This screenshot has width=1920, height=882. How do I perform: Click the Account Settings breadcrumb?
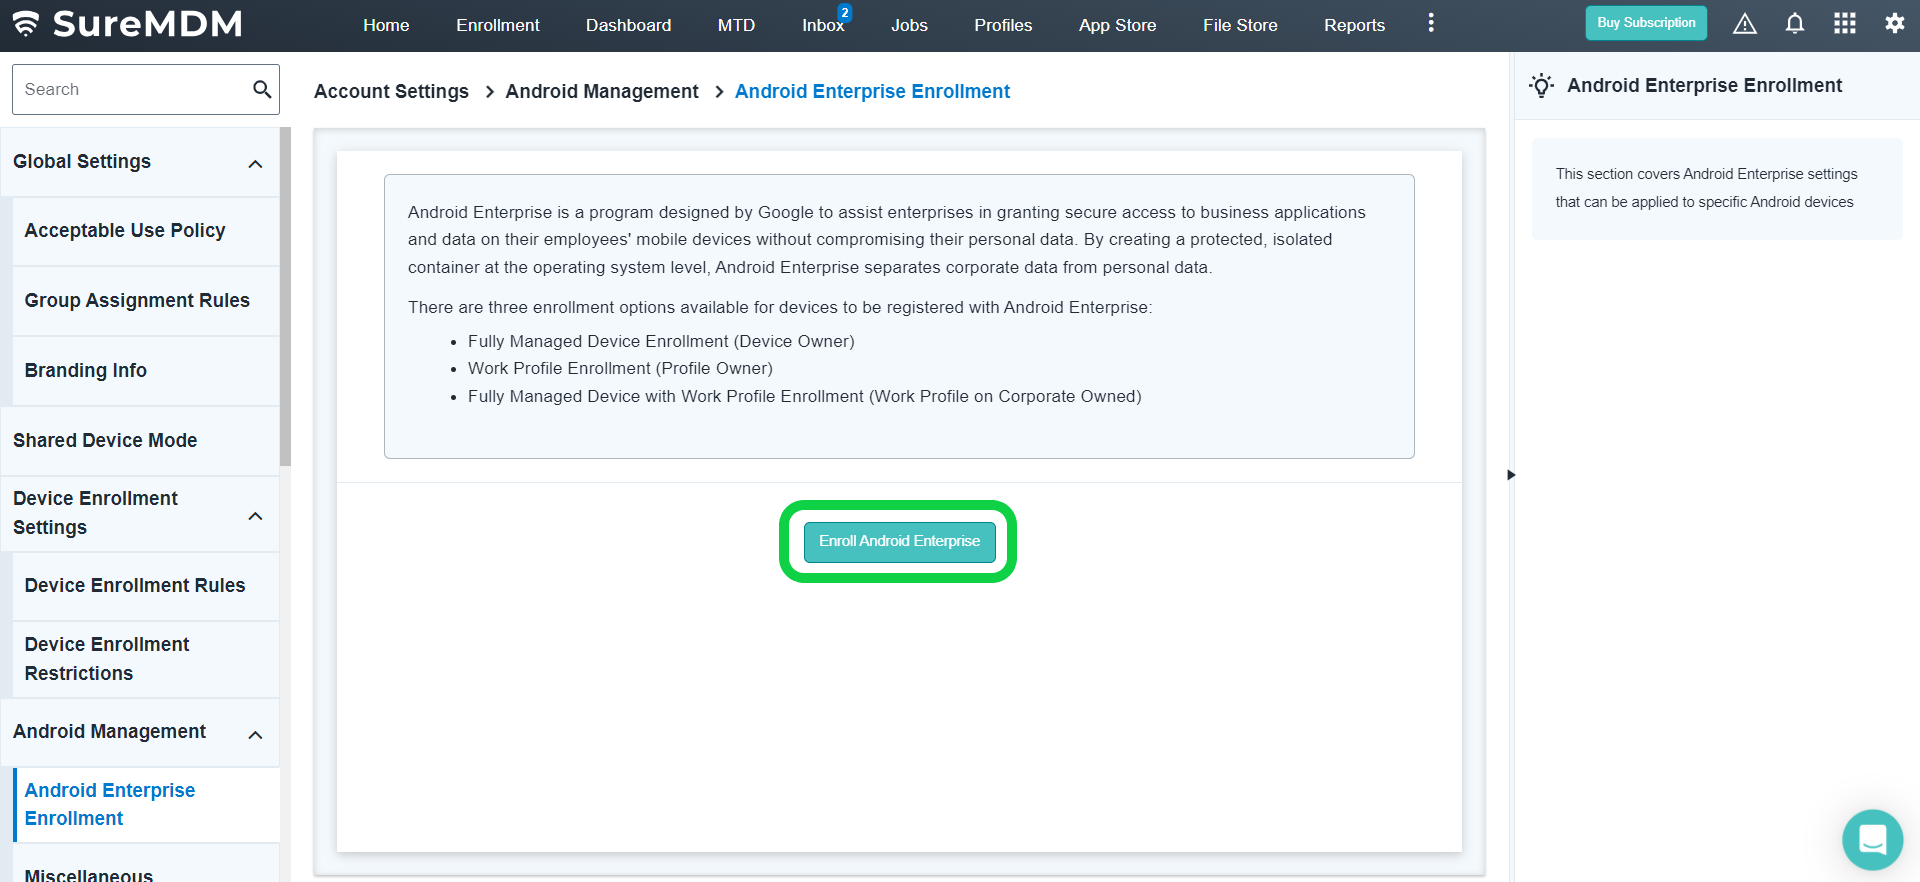391,91
